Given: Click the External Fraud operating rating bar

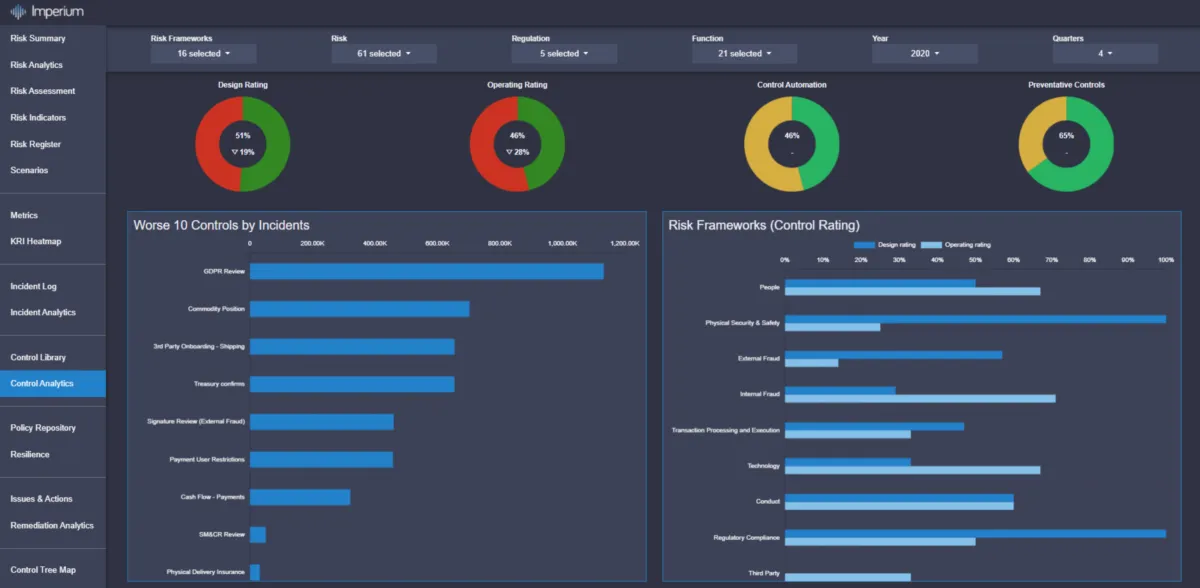Looking at the screenshot, I should click(812, 362).
